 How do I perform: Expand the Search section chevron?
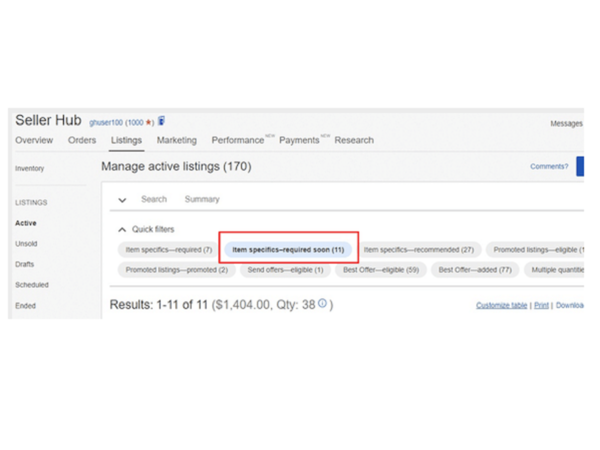pyautogui.click(x=122, y=200)
